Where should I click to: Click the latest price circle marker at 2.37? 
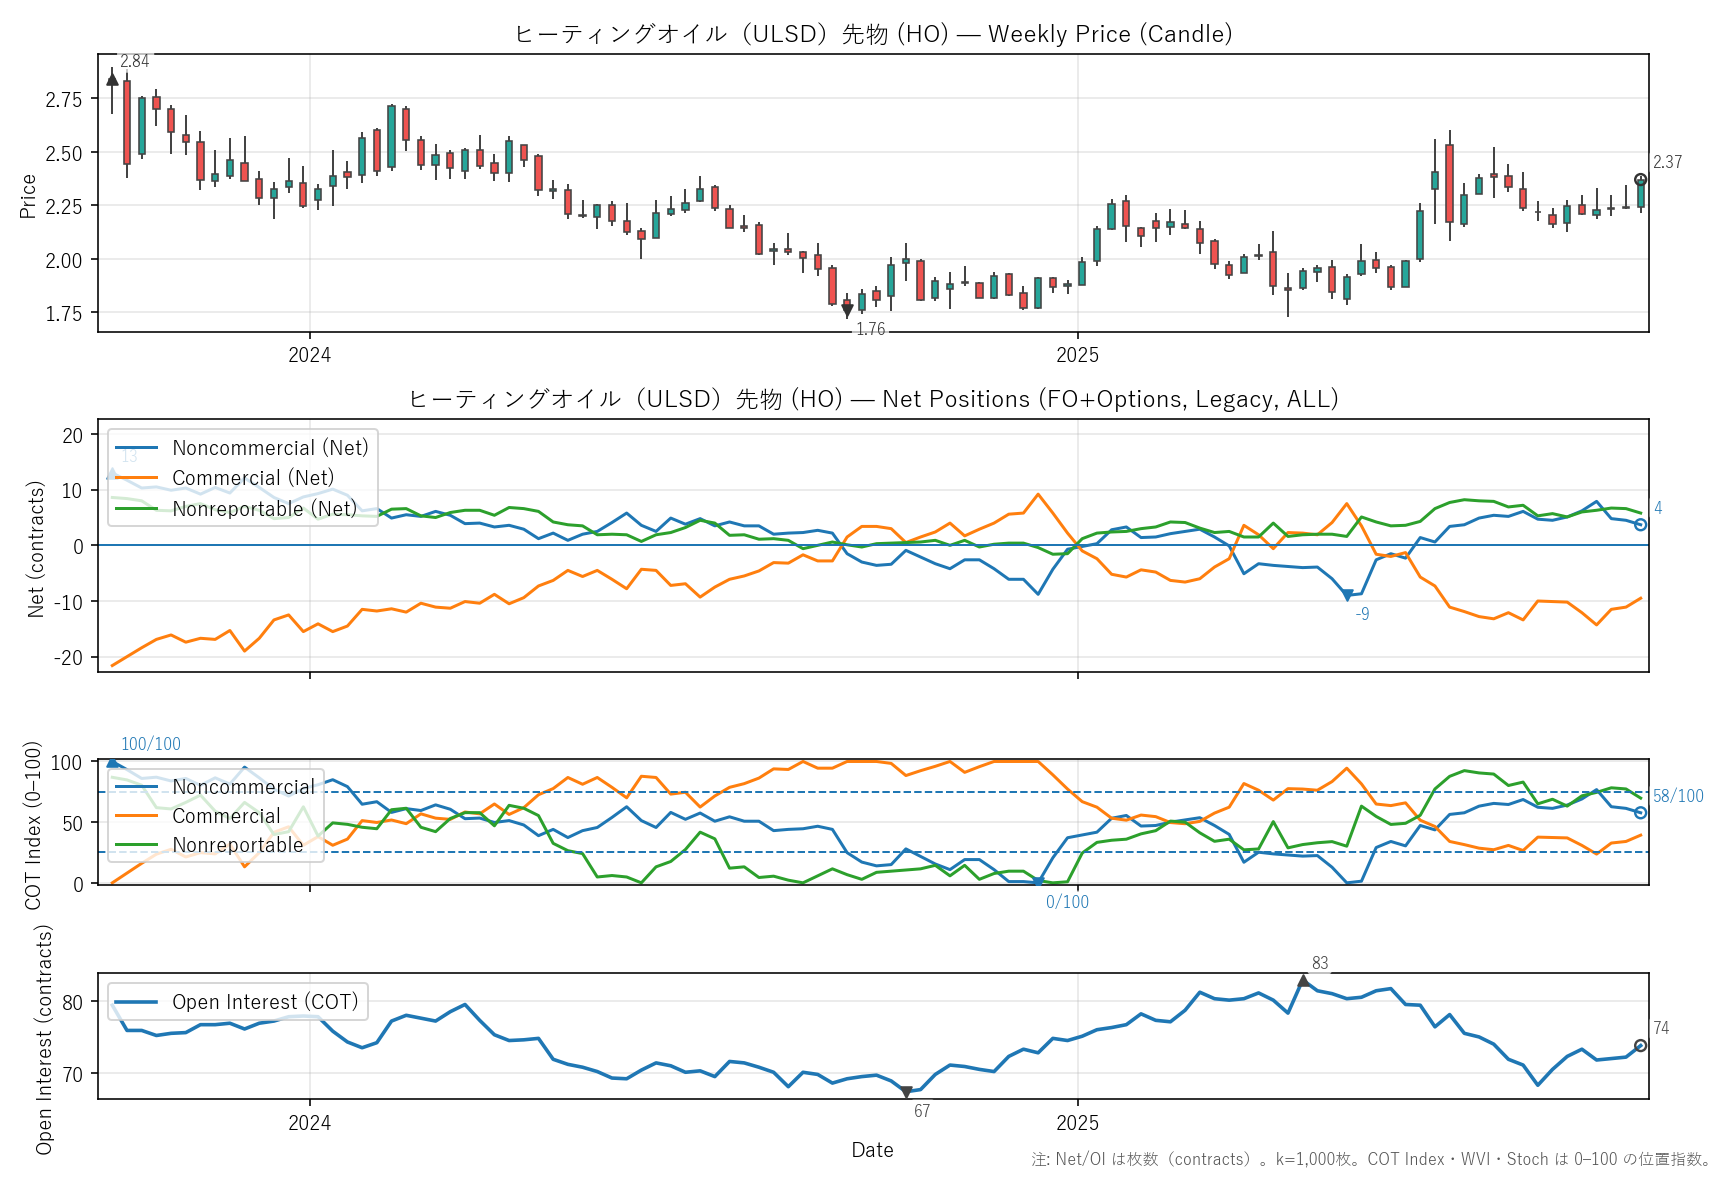1640,180
